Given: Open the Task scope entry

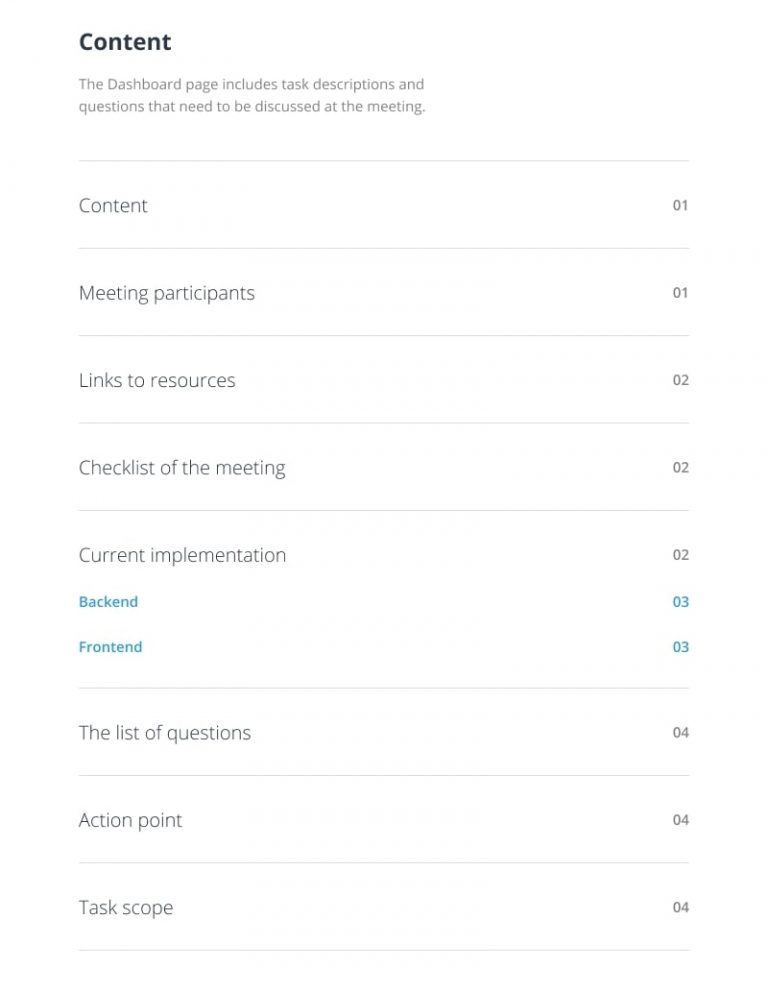Looking at the screenshot, I should tap(126, 908).
